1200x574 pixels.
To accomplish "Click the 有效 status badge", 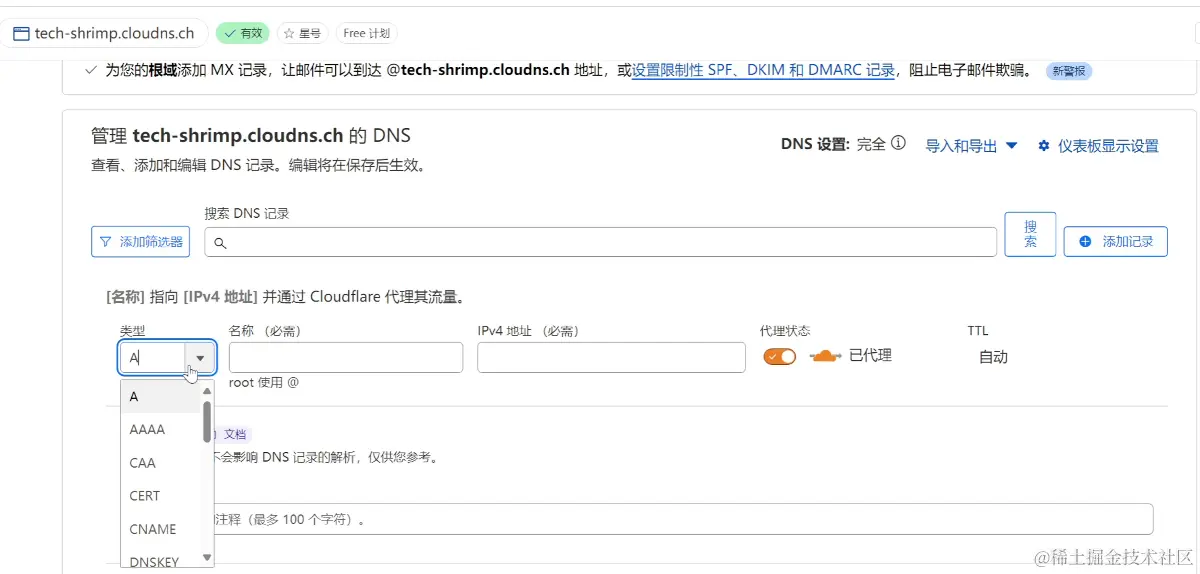I will [x=243, y=33].
